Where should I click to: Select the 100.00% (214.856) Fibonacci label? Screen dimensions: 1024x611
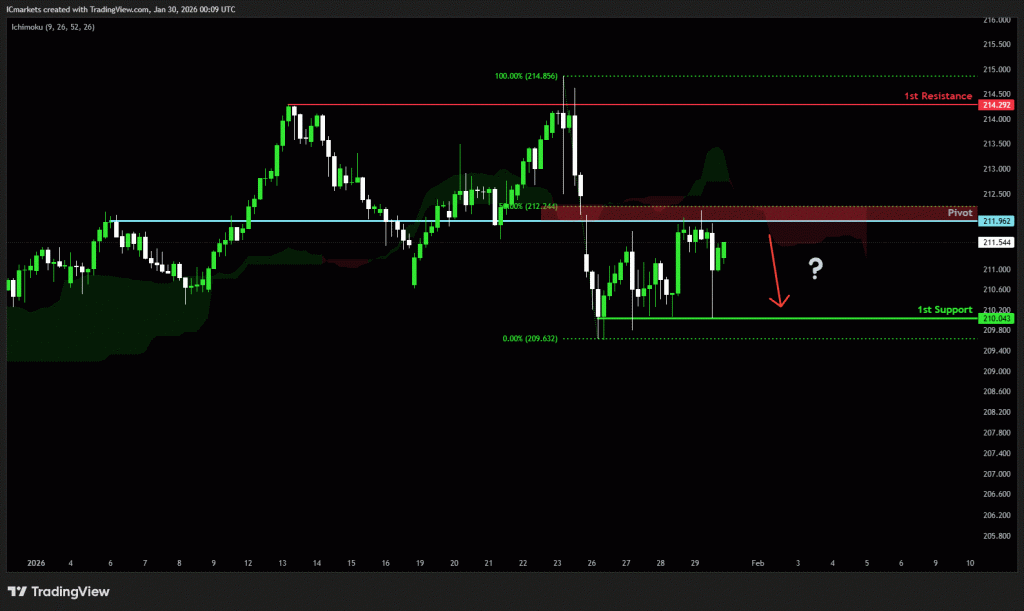(x=527, y=76)
